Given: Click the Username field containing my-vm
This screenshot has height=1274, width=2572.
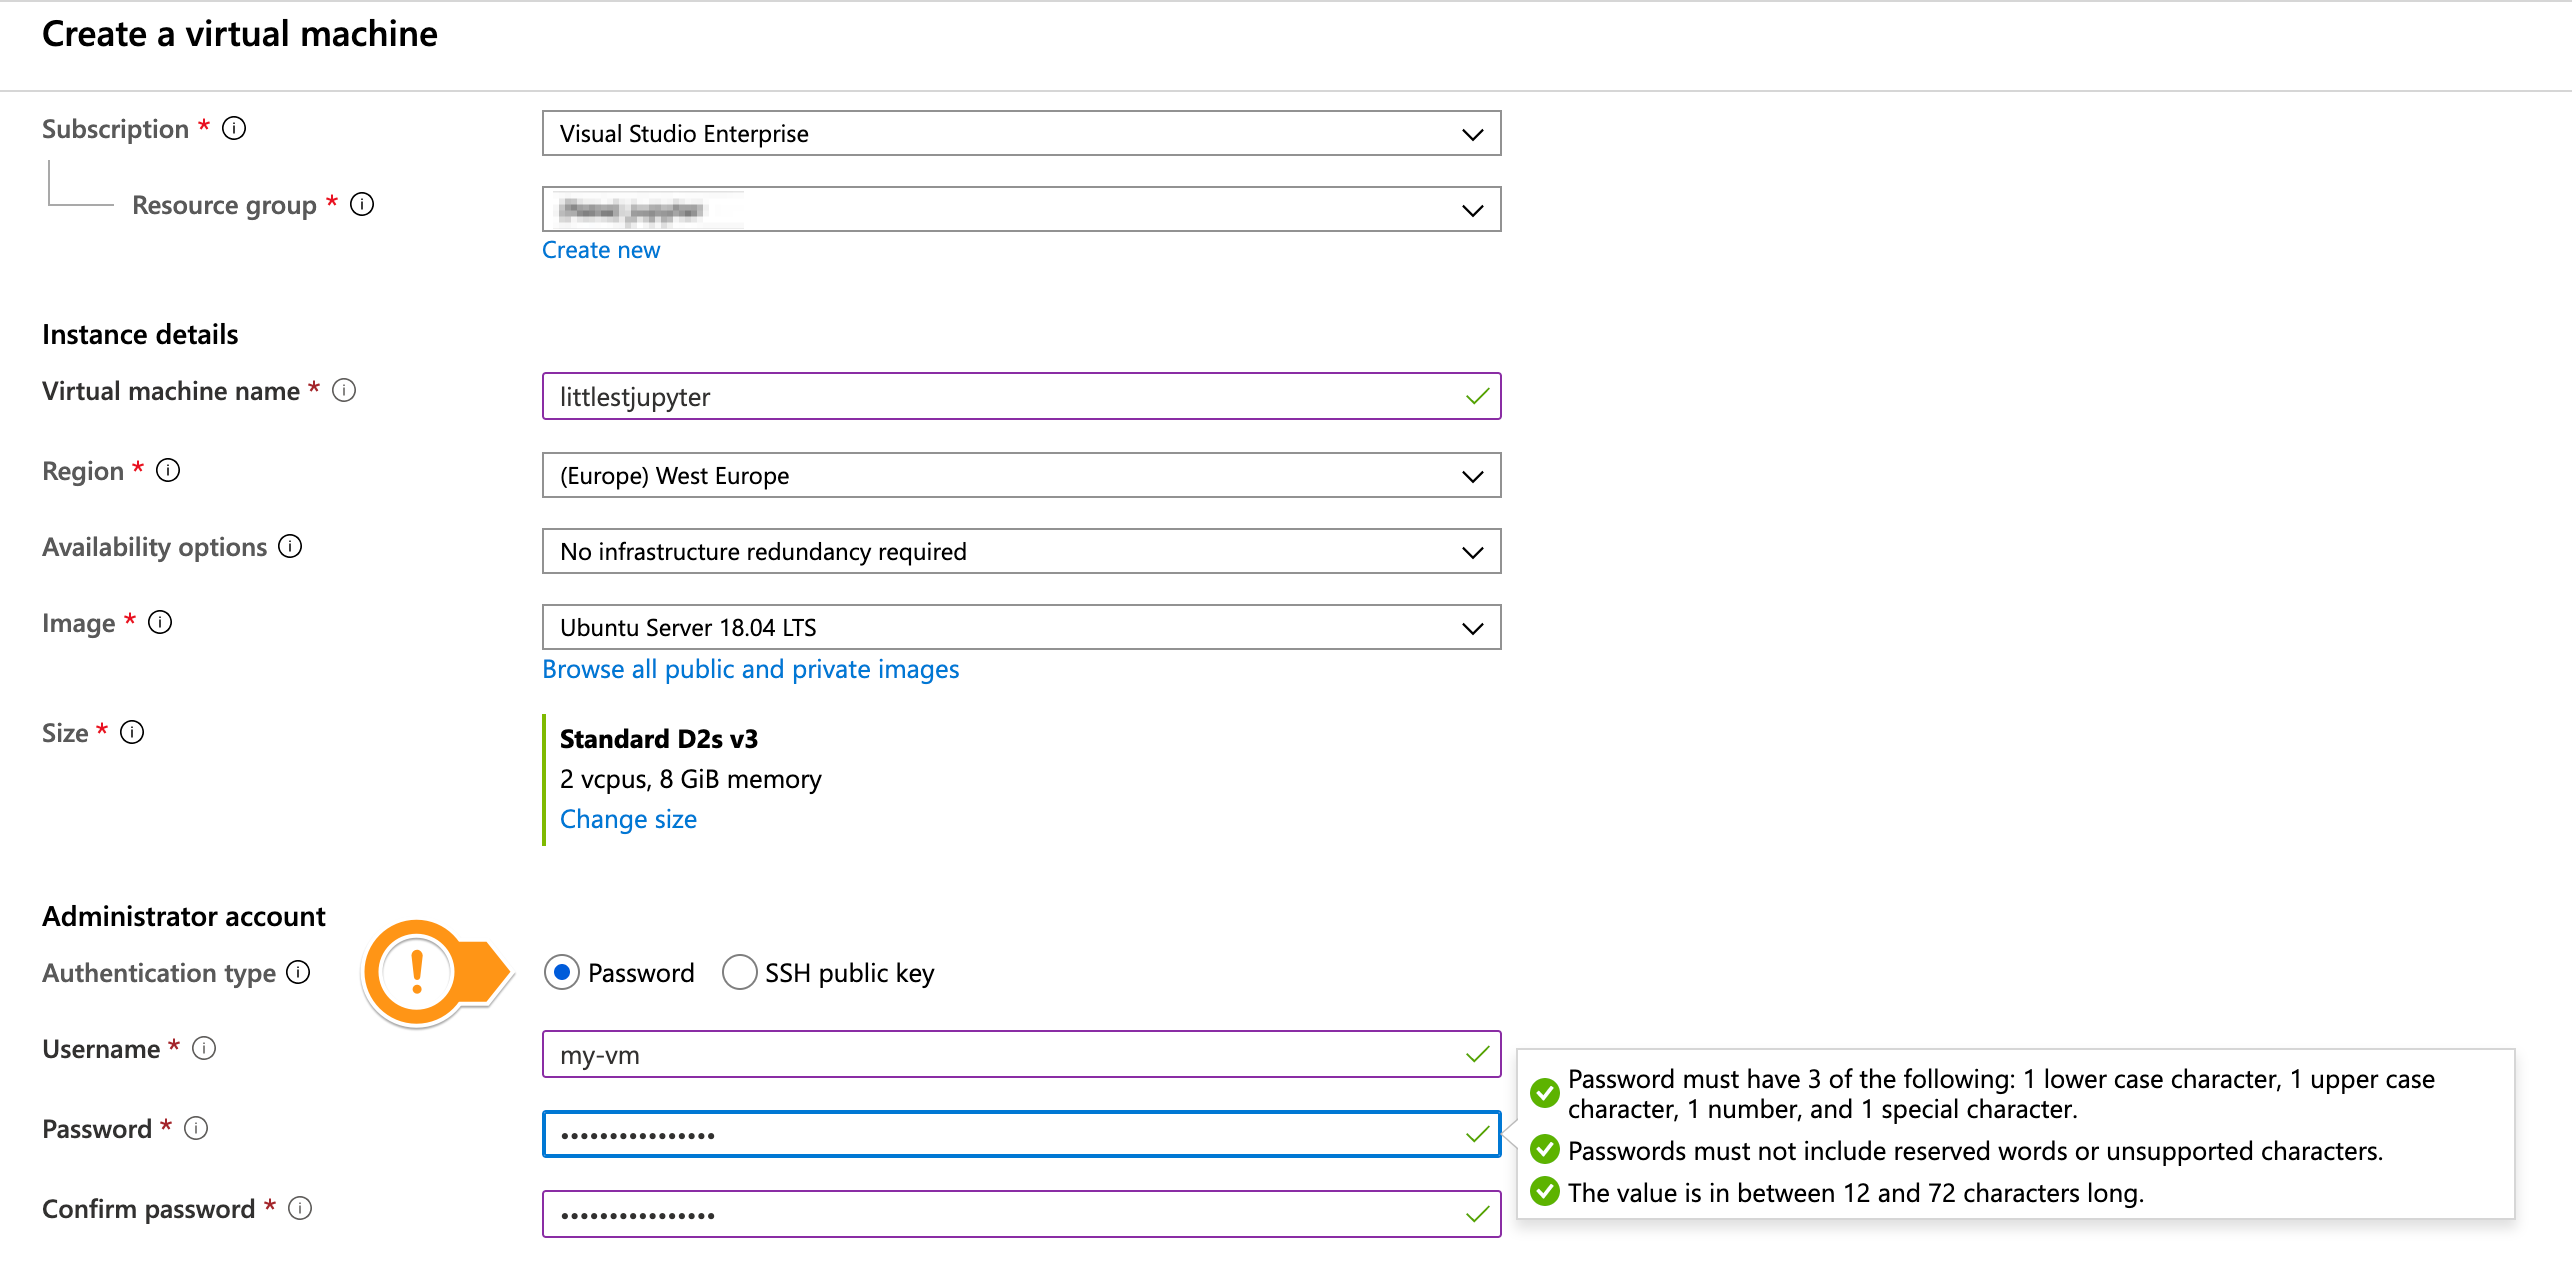Looking at the screenshot, I should pyautogui.click(x=1000, y=1054).
